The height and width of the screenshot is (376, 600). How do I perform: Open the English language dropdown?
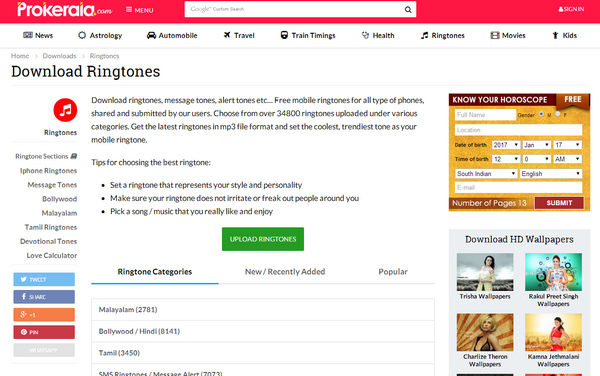tap(551, 174)
